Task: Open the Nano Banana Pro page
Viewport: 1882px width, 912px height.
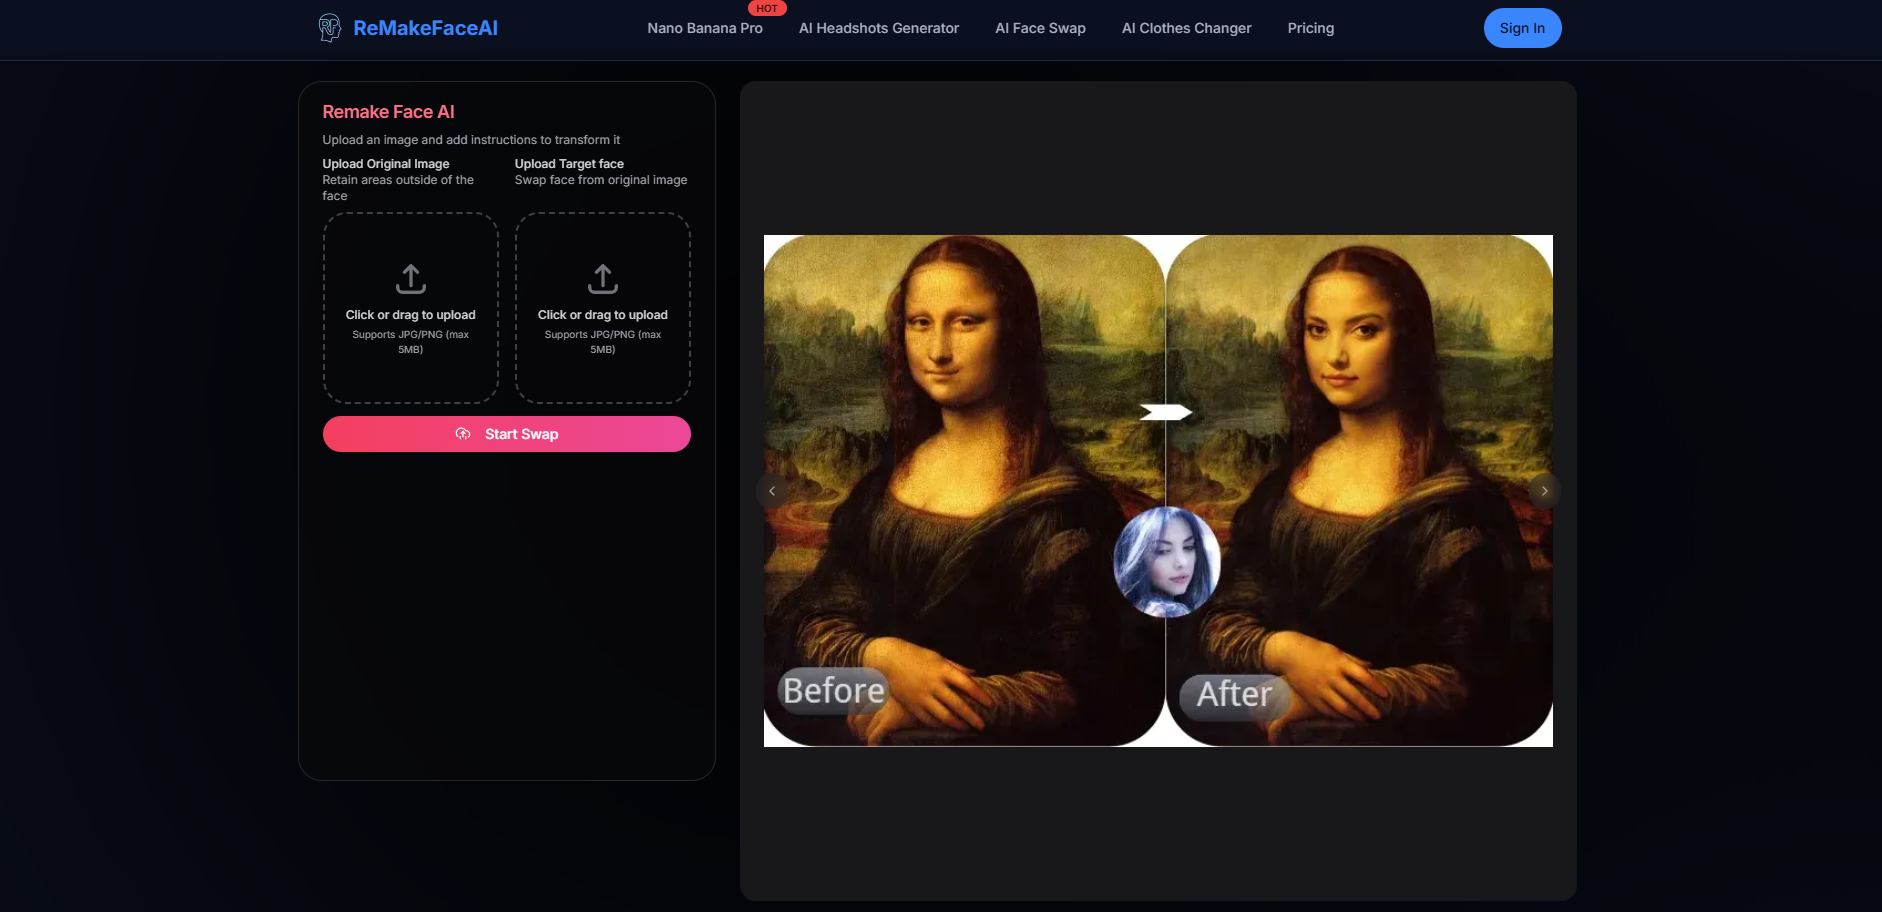Action: point(704,28)
